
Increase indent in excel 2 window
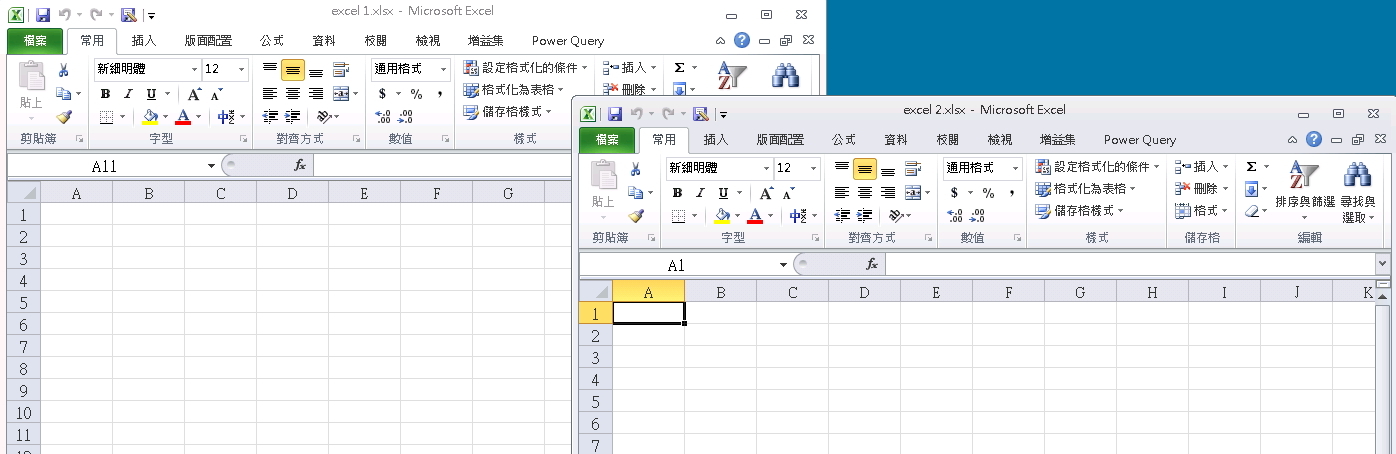(865, 216)
